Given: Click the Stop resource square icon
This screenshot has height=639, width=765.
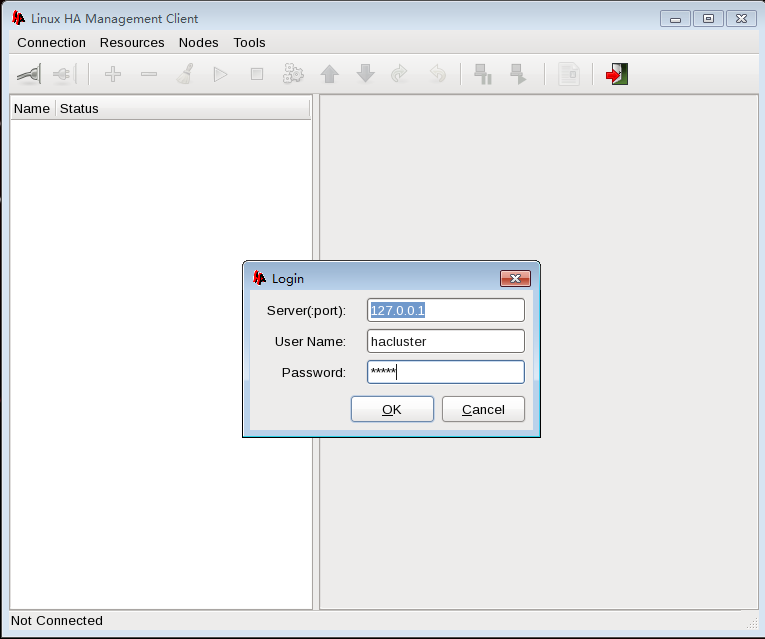Looking at the screenshot, I should pyautogui.click(x=257, y=74).
